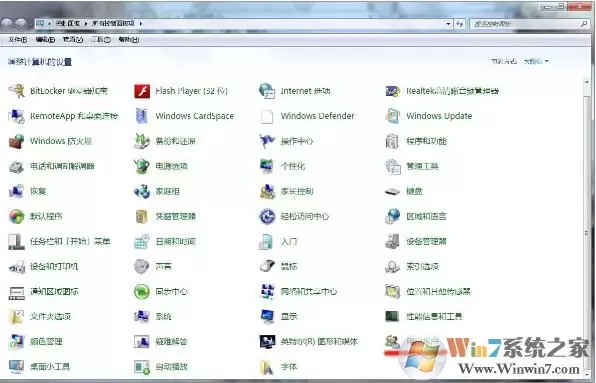Open Flash Player (32 位) icon
The width and height of the screenshot is (596, 383).
click(x=142, y=91)
